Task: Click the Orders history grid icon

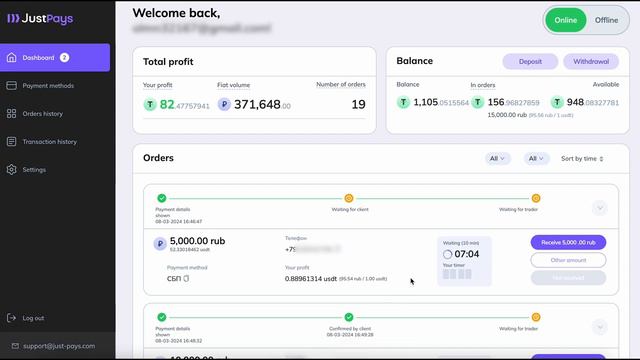Action: [11, 113]
